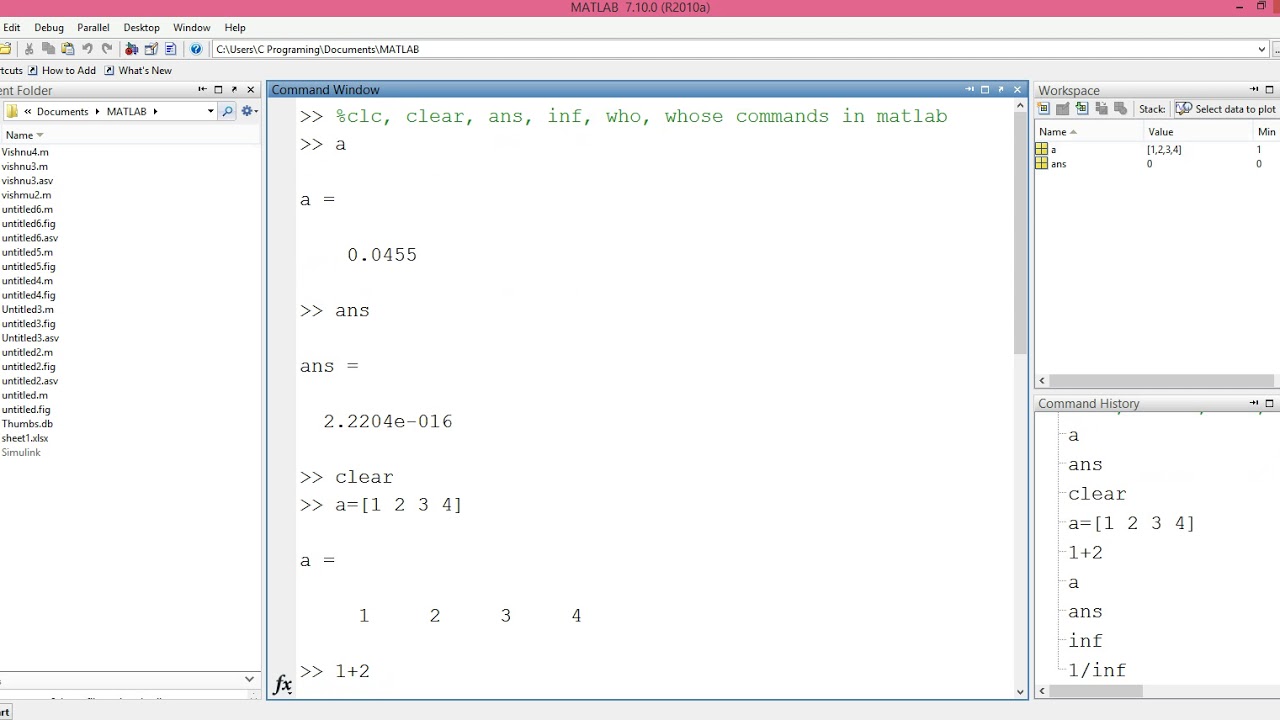Minimize the Command History panel
Screen dimensions: 1280x720
click(1254, 403)
